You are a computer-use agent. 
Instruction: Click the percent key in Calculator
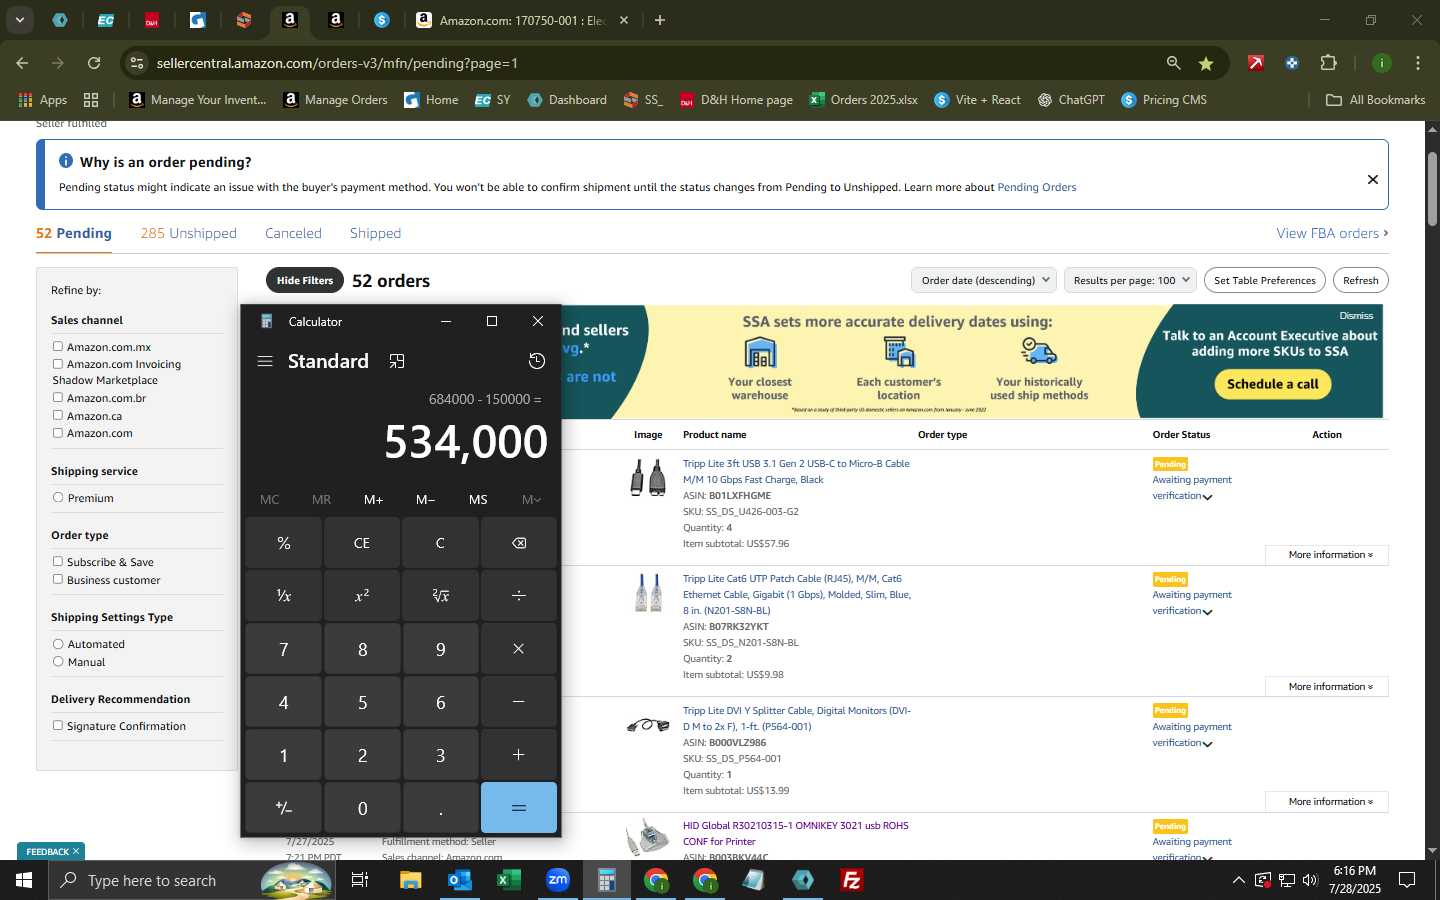(284, 543)
